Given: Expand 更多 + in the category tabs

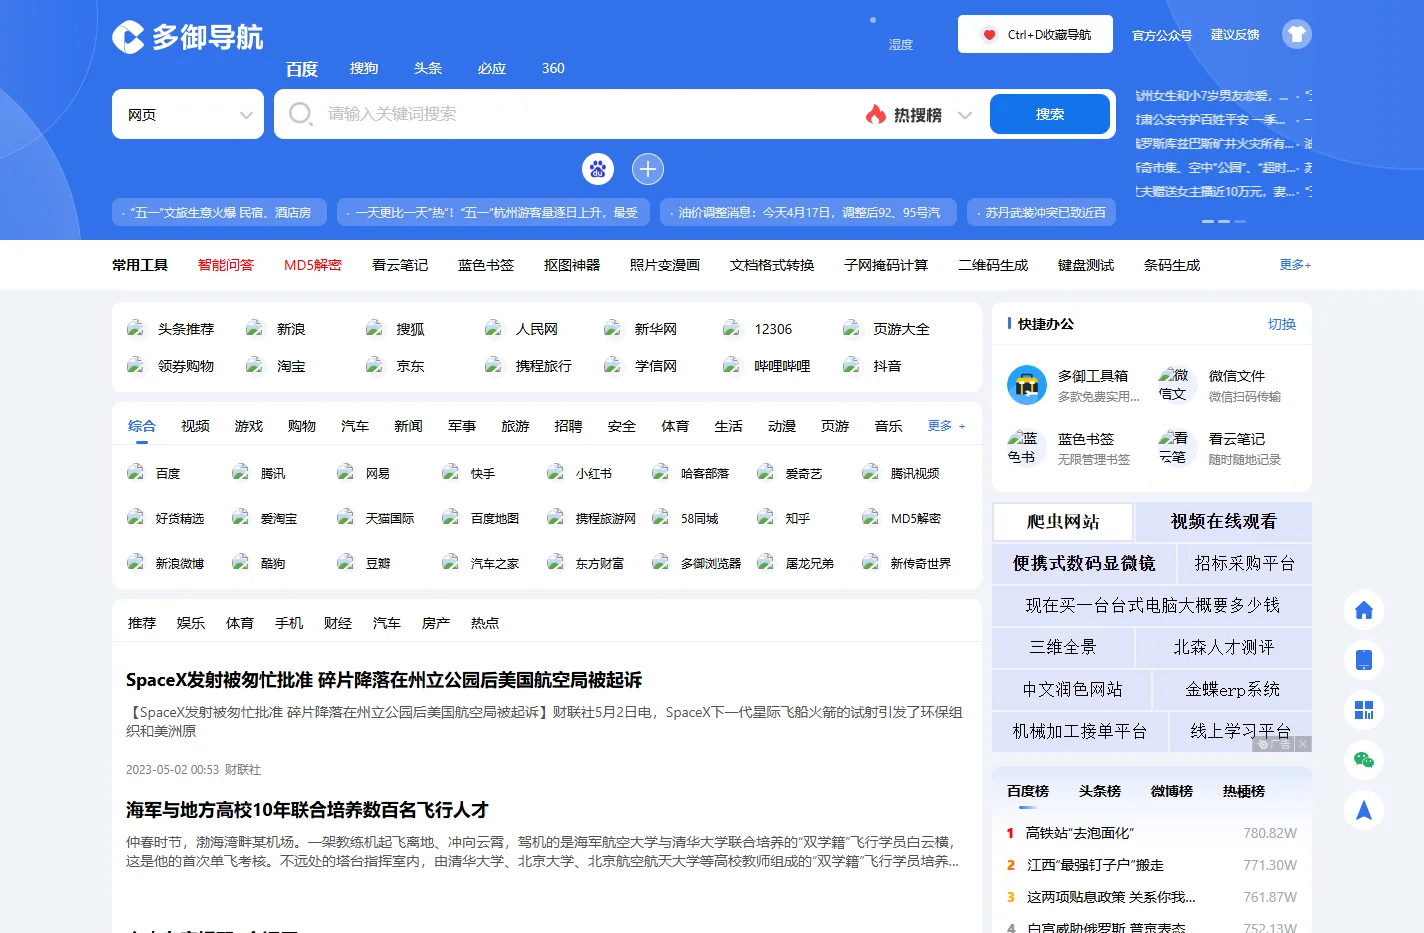Looking at the screenshot, I should click(x=947, y=426).
